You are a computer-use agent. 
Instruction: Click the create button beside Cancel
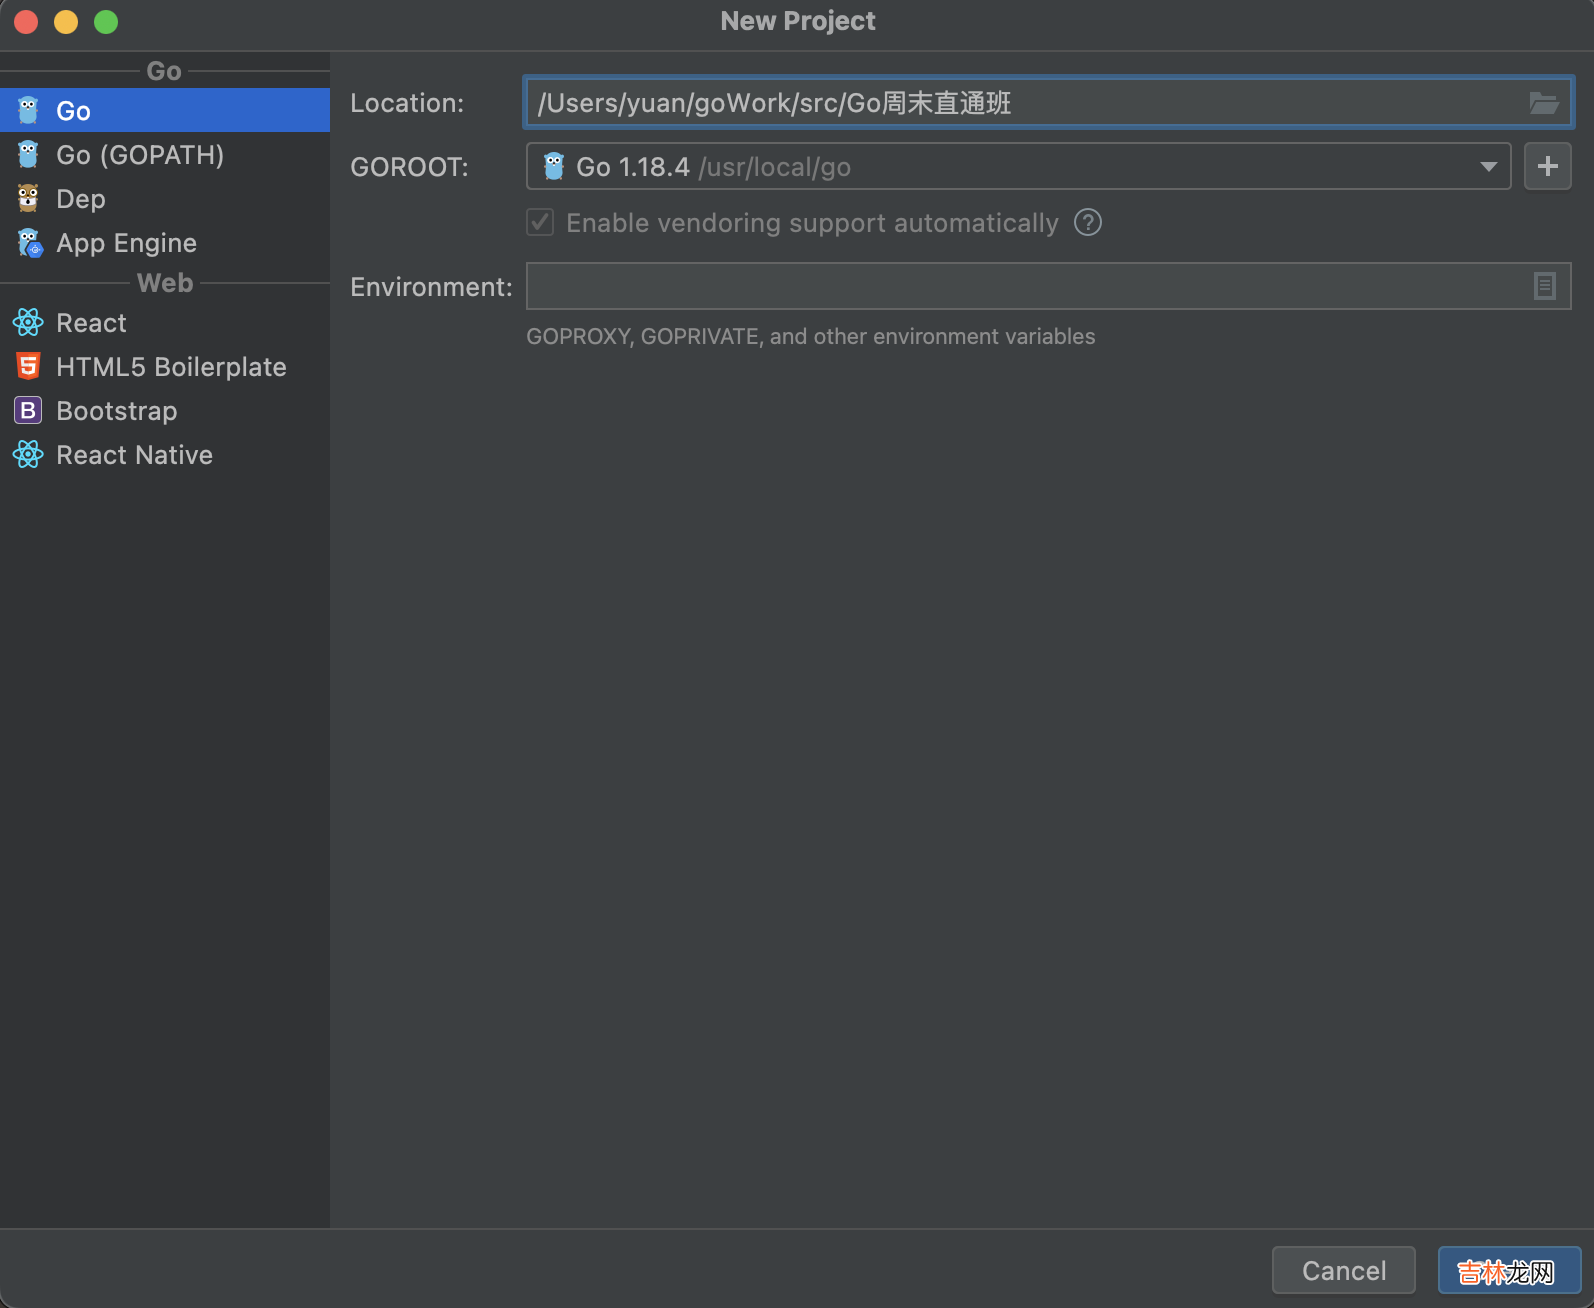tap(1509, 1270)
